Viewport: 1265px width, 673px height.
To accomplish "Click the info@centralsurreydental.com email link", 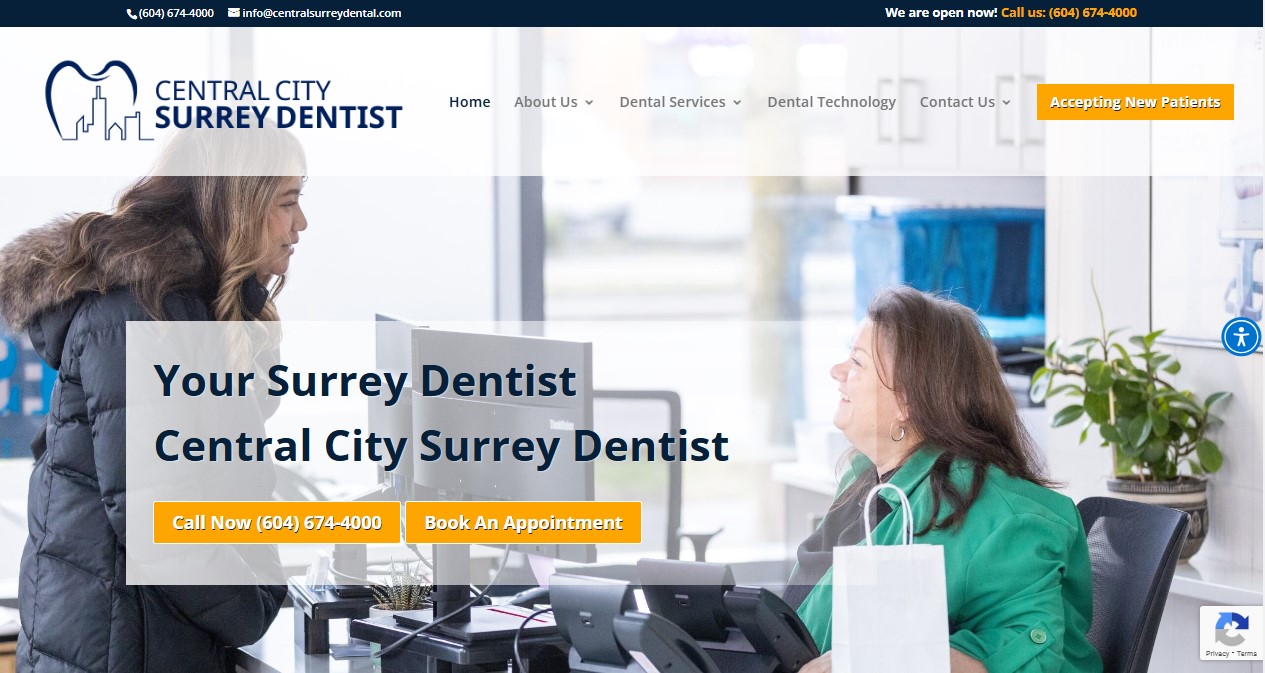I will coord(322,13).
